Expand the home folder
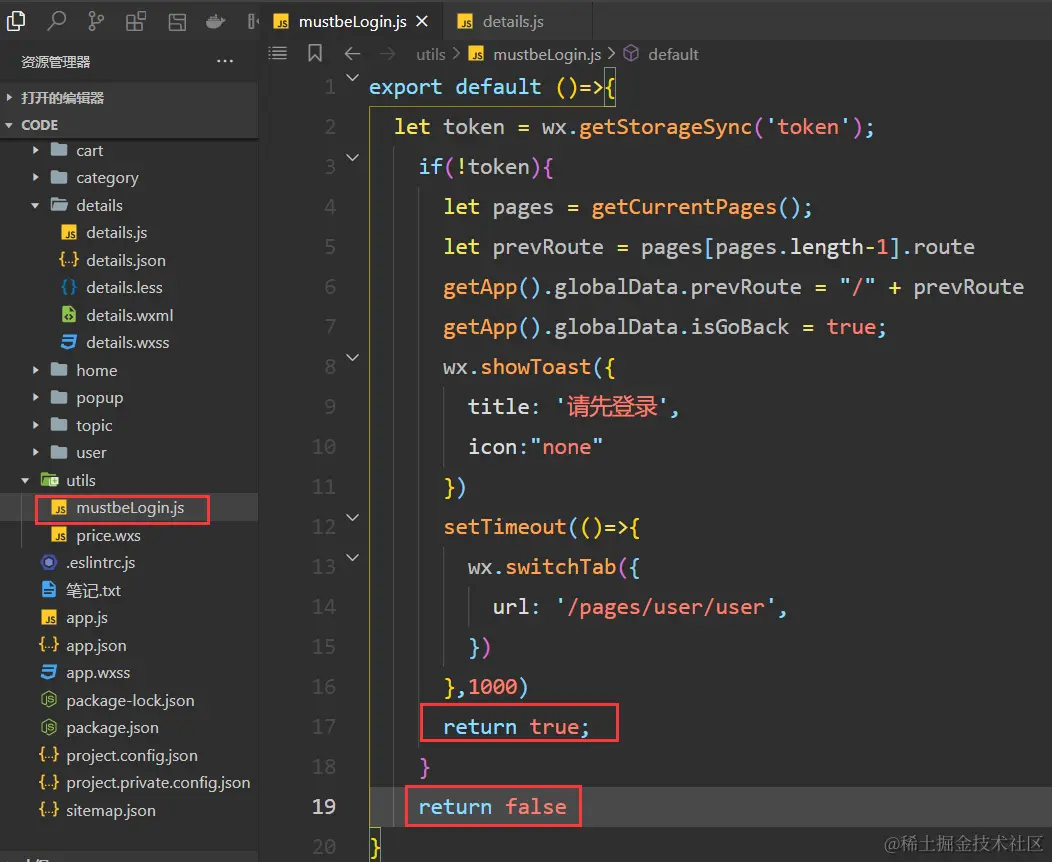1052x862 pixels. pyautogui.click(x=129, y=370)
